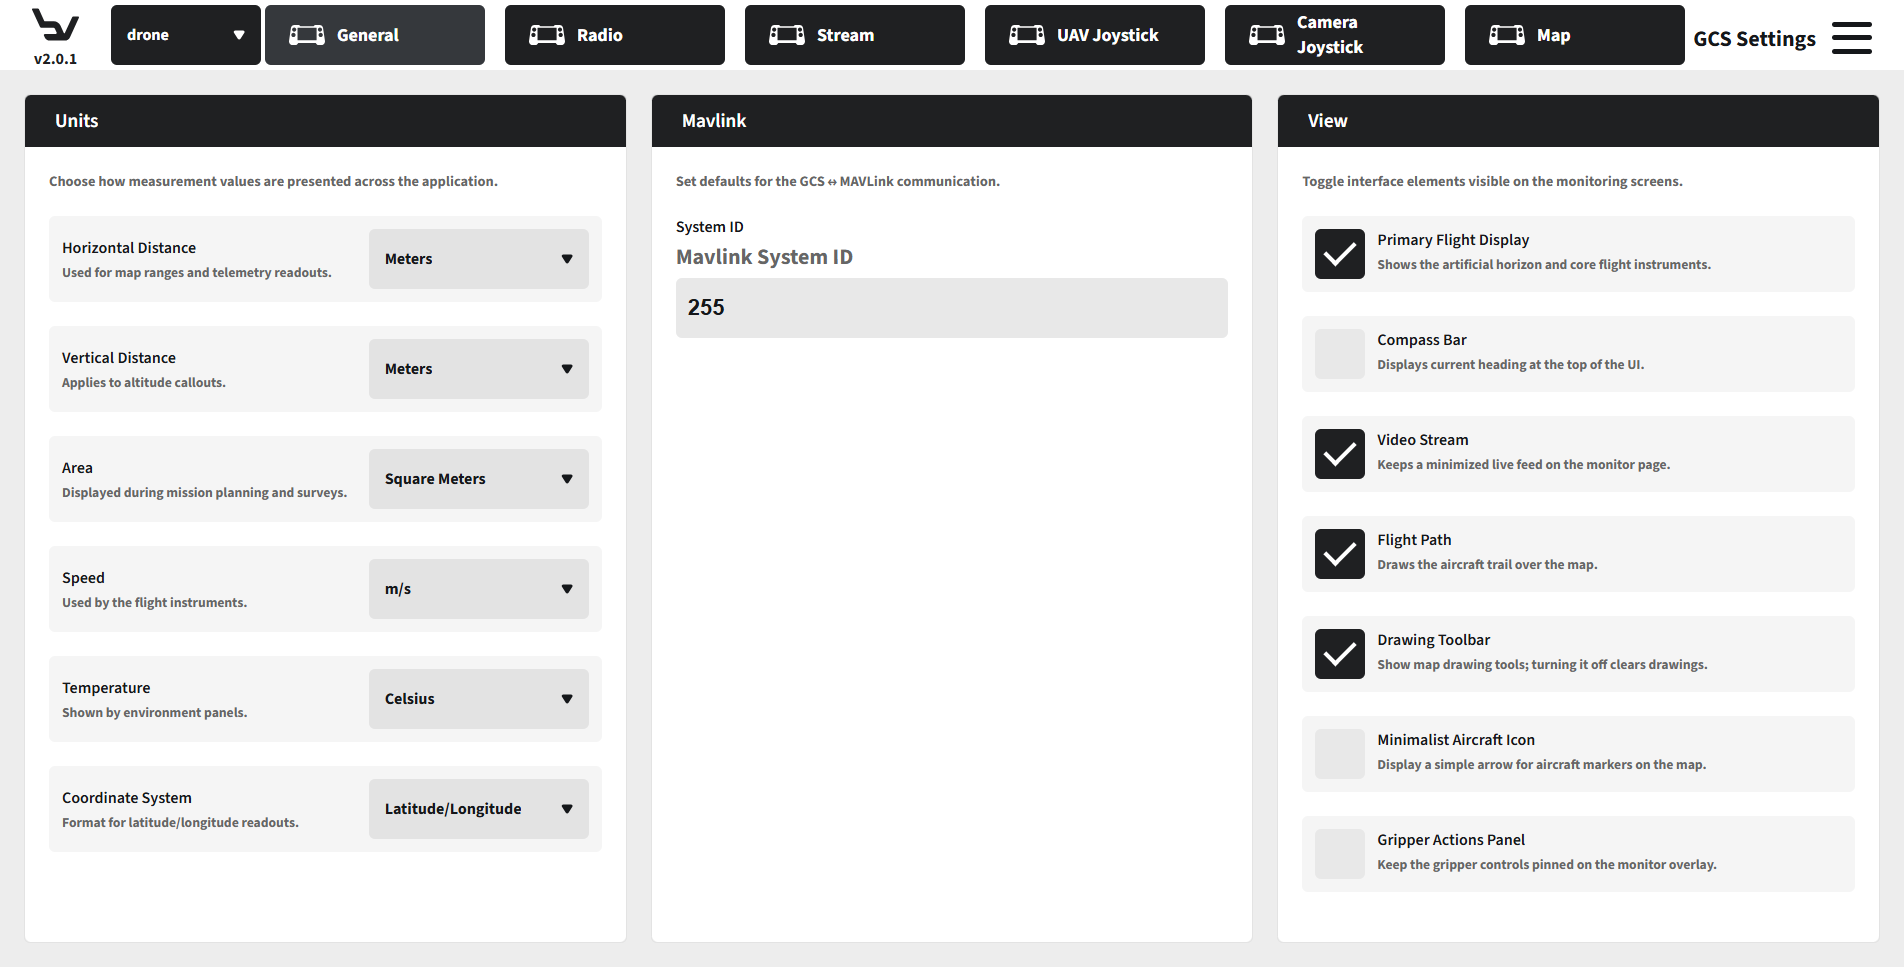Disable the Primary Flight Display
The width and height of the screenshot is (1904, 967).
(x=1339, y=254)
